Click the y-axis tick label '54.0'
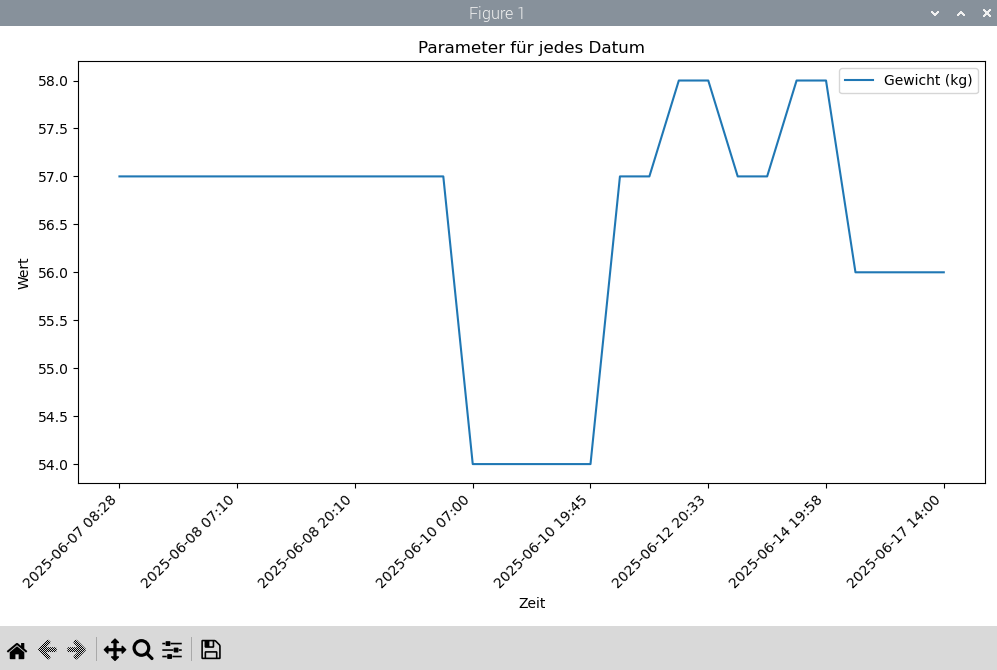Viewport: 997px width, 670px height. [52, 465]
